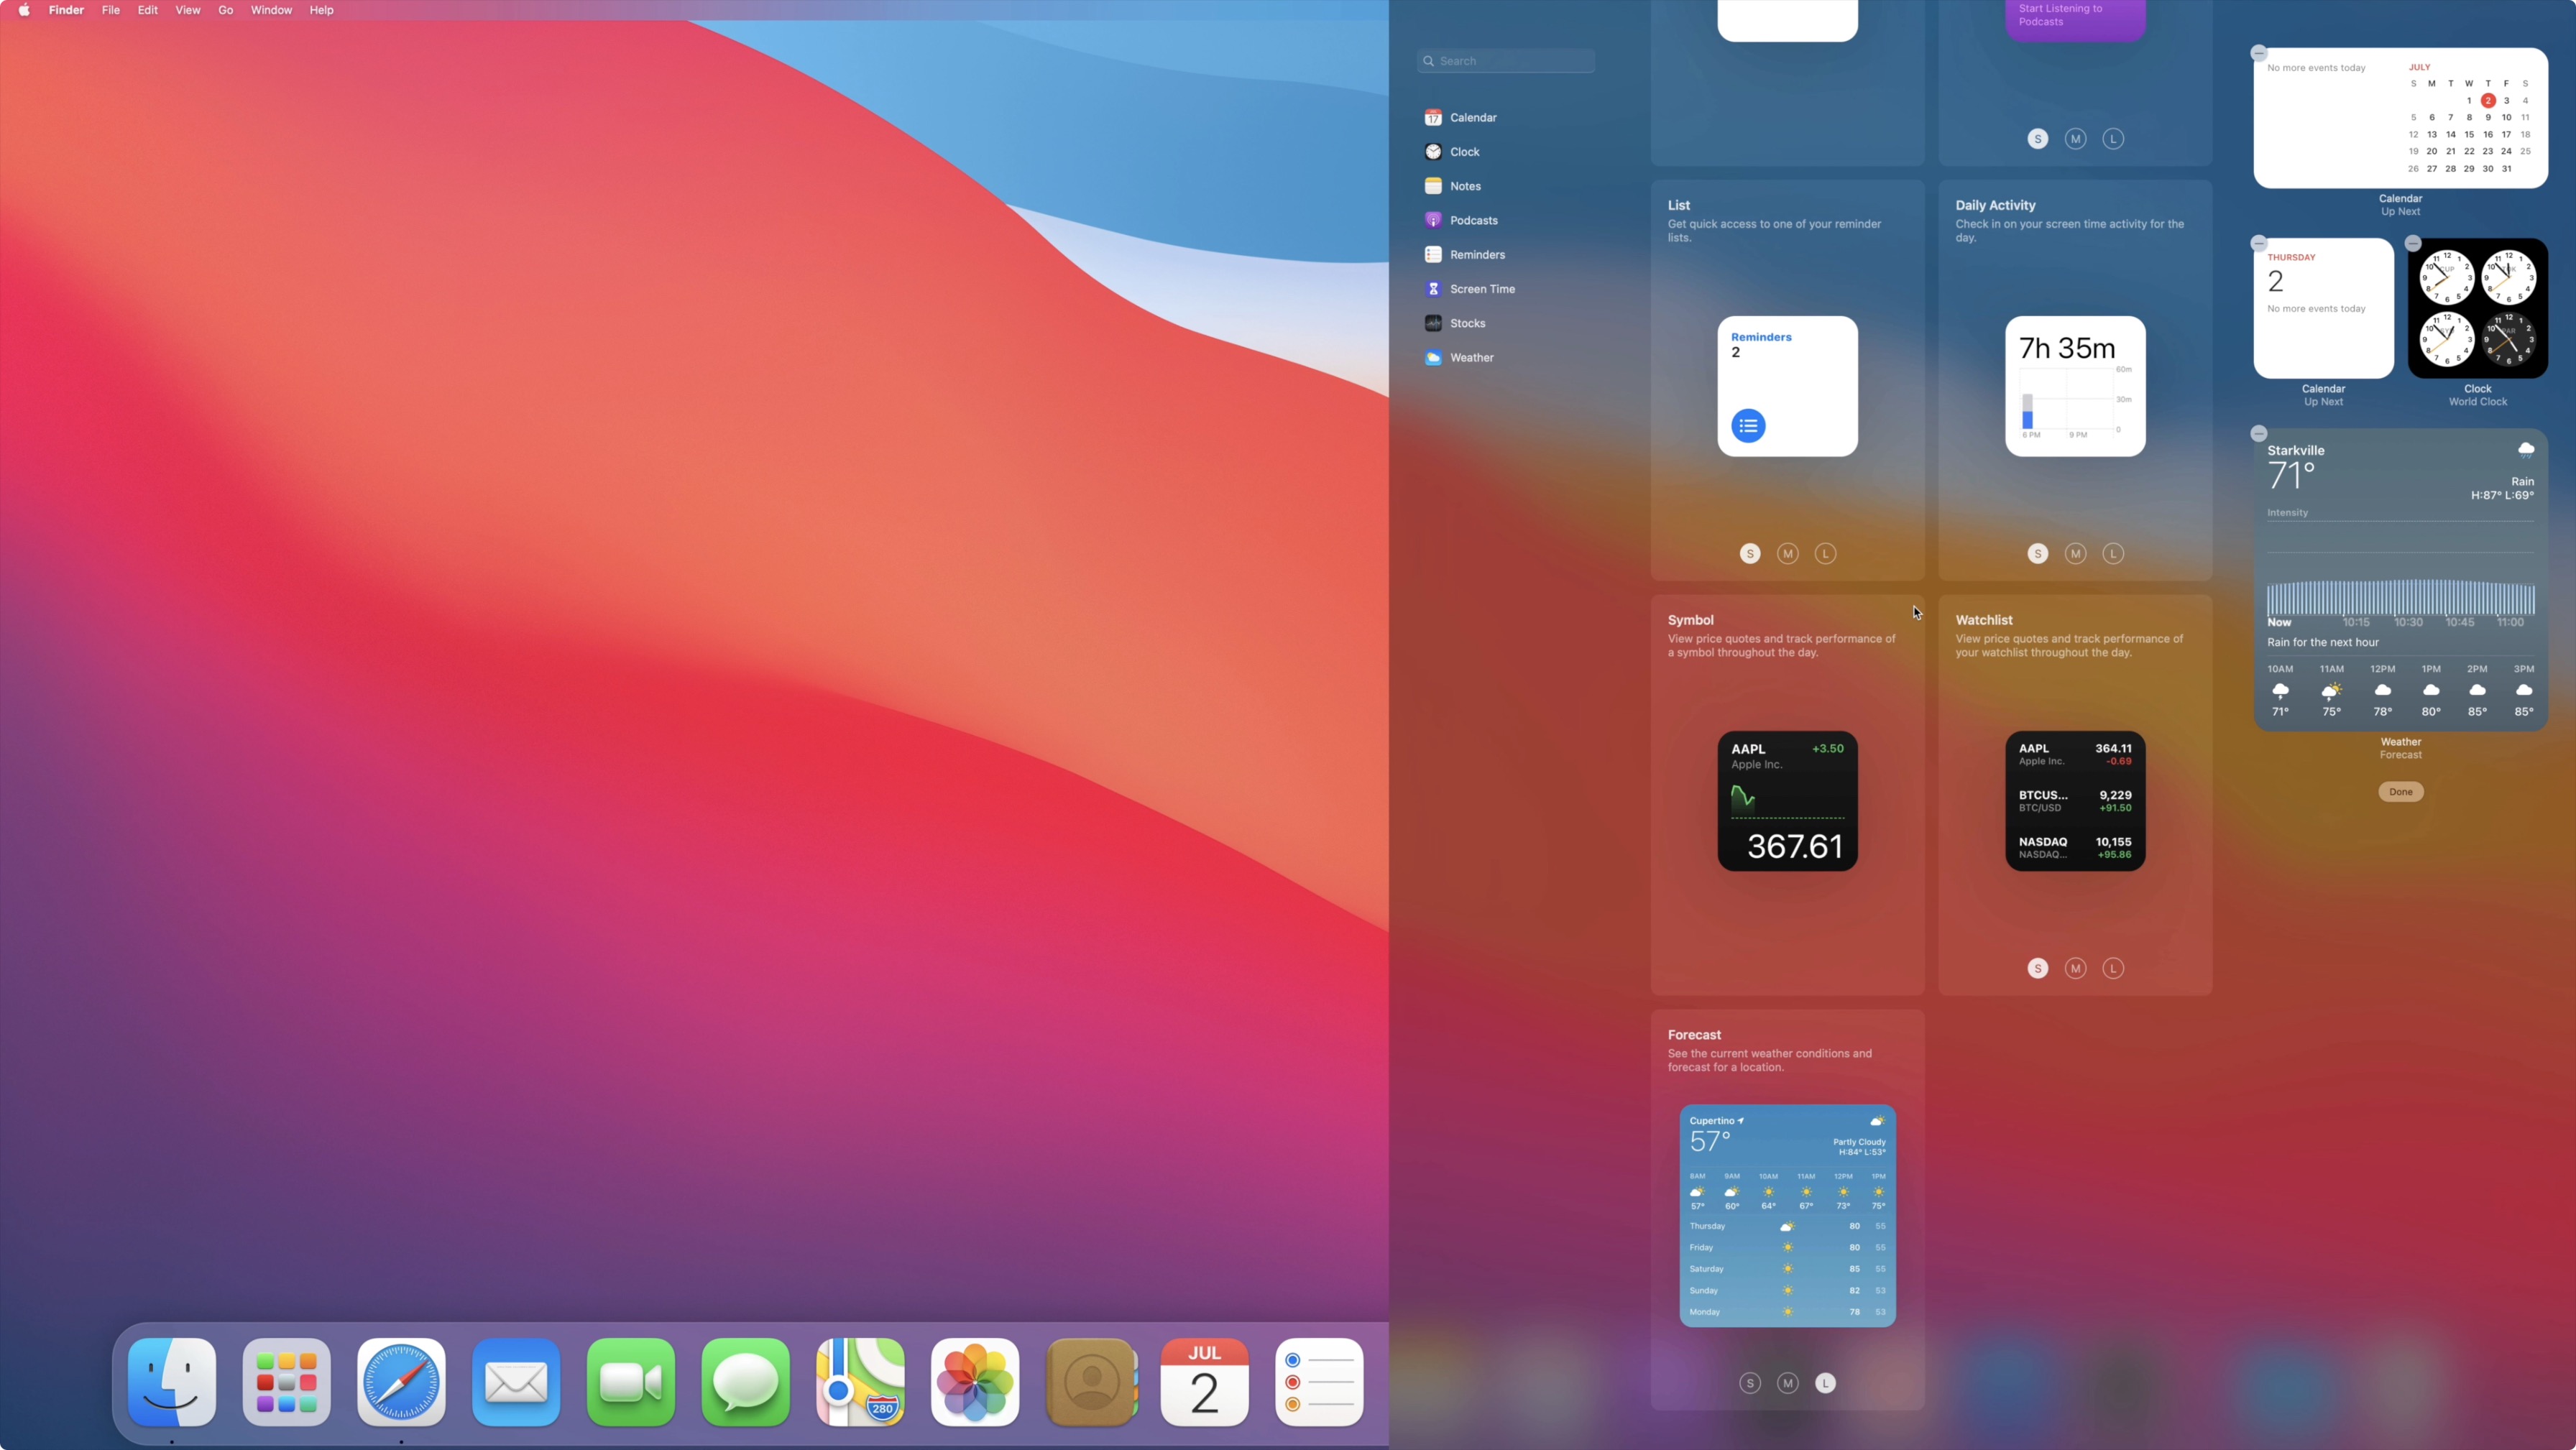Open Screen Time widget category
Image resolution: width=2576 pixels, height=1450 pixels.
coord(1481,289)
